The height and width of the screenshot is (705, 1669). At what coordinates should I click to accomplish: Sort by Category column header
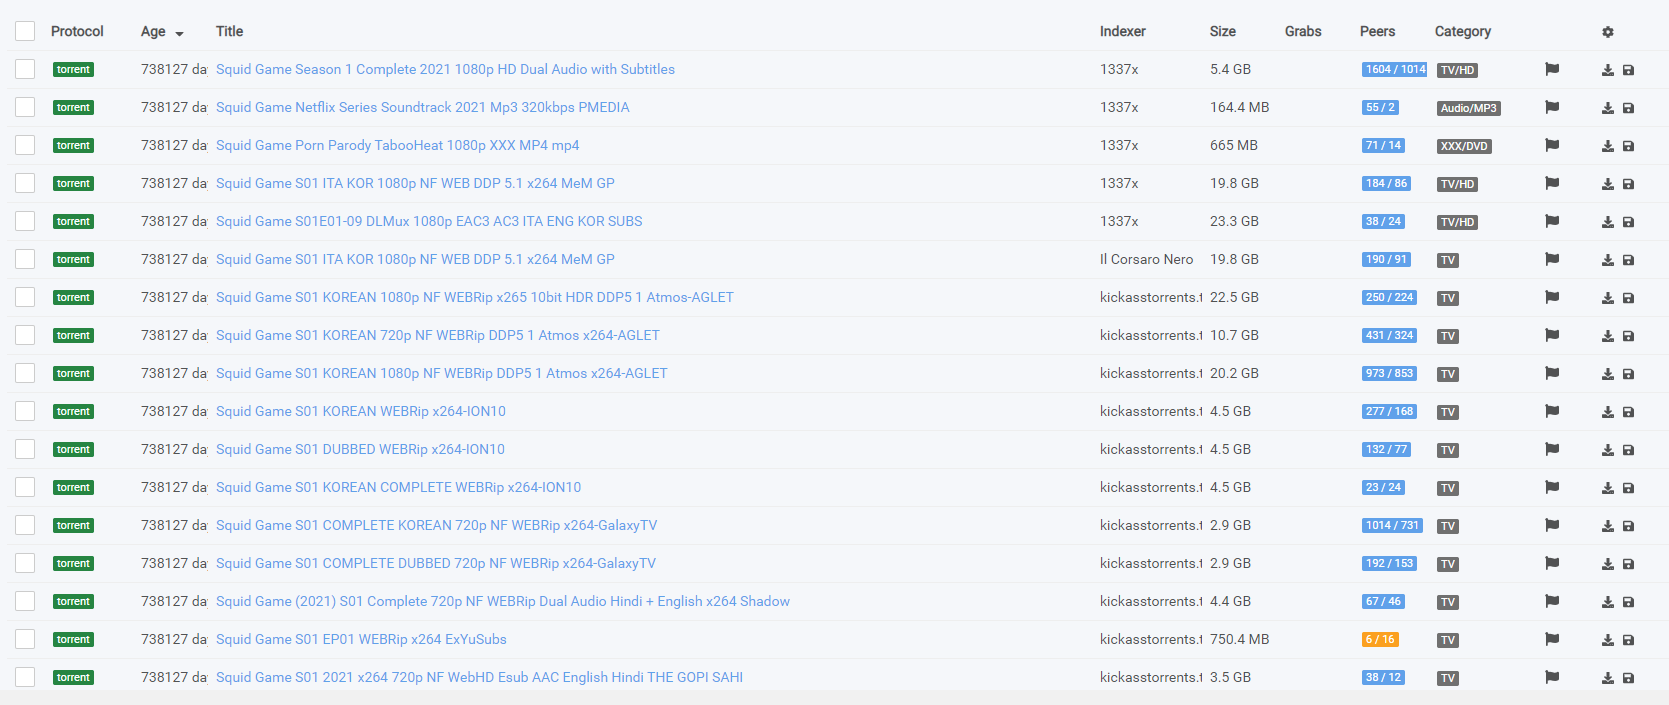(1462, 31)
